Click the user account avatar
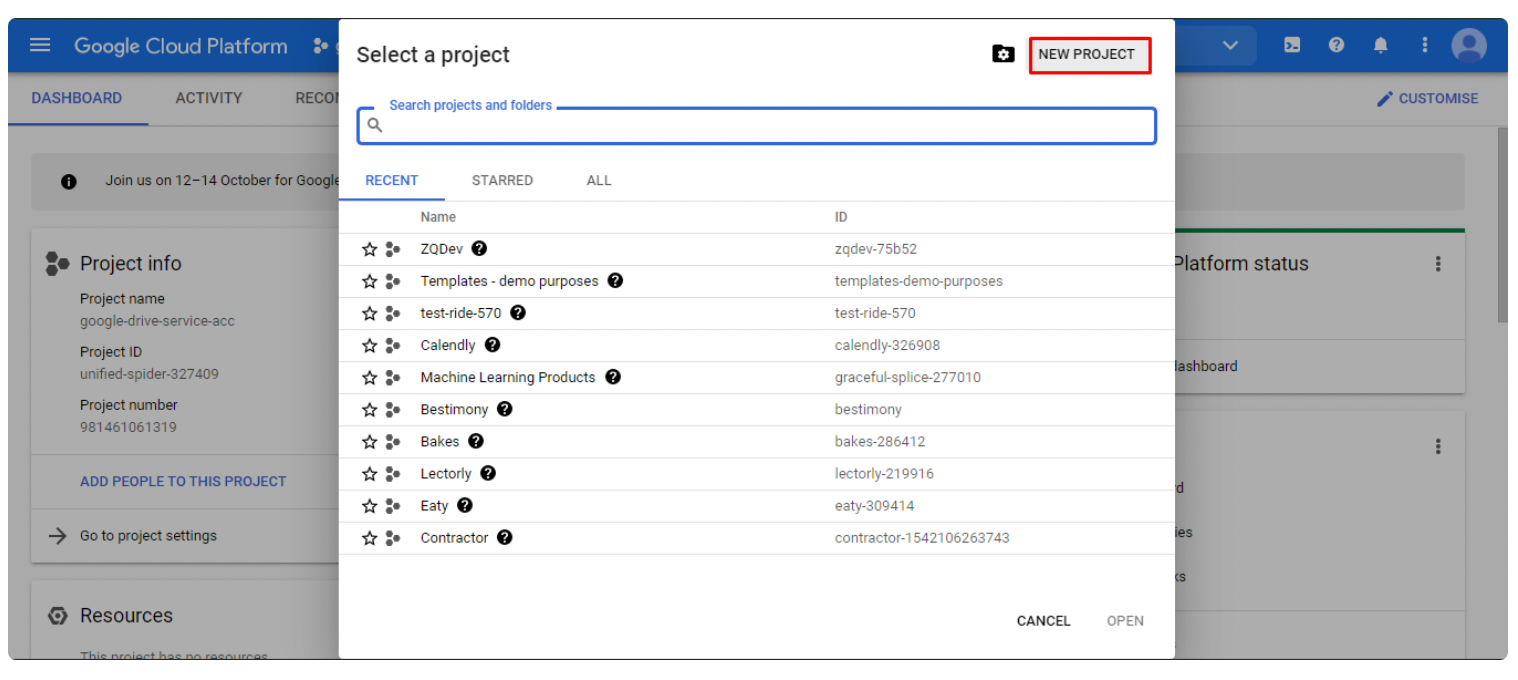The image size is (1518, 680). coord(1469,45)
